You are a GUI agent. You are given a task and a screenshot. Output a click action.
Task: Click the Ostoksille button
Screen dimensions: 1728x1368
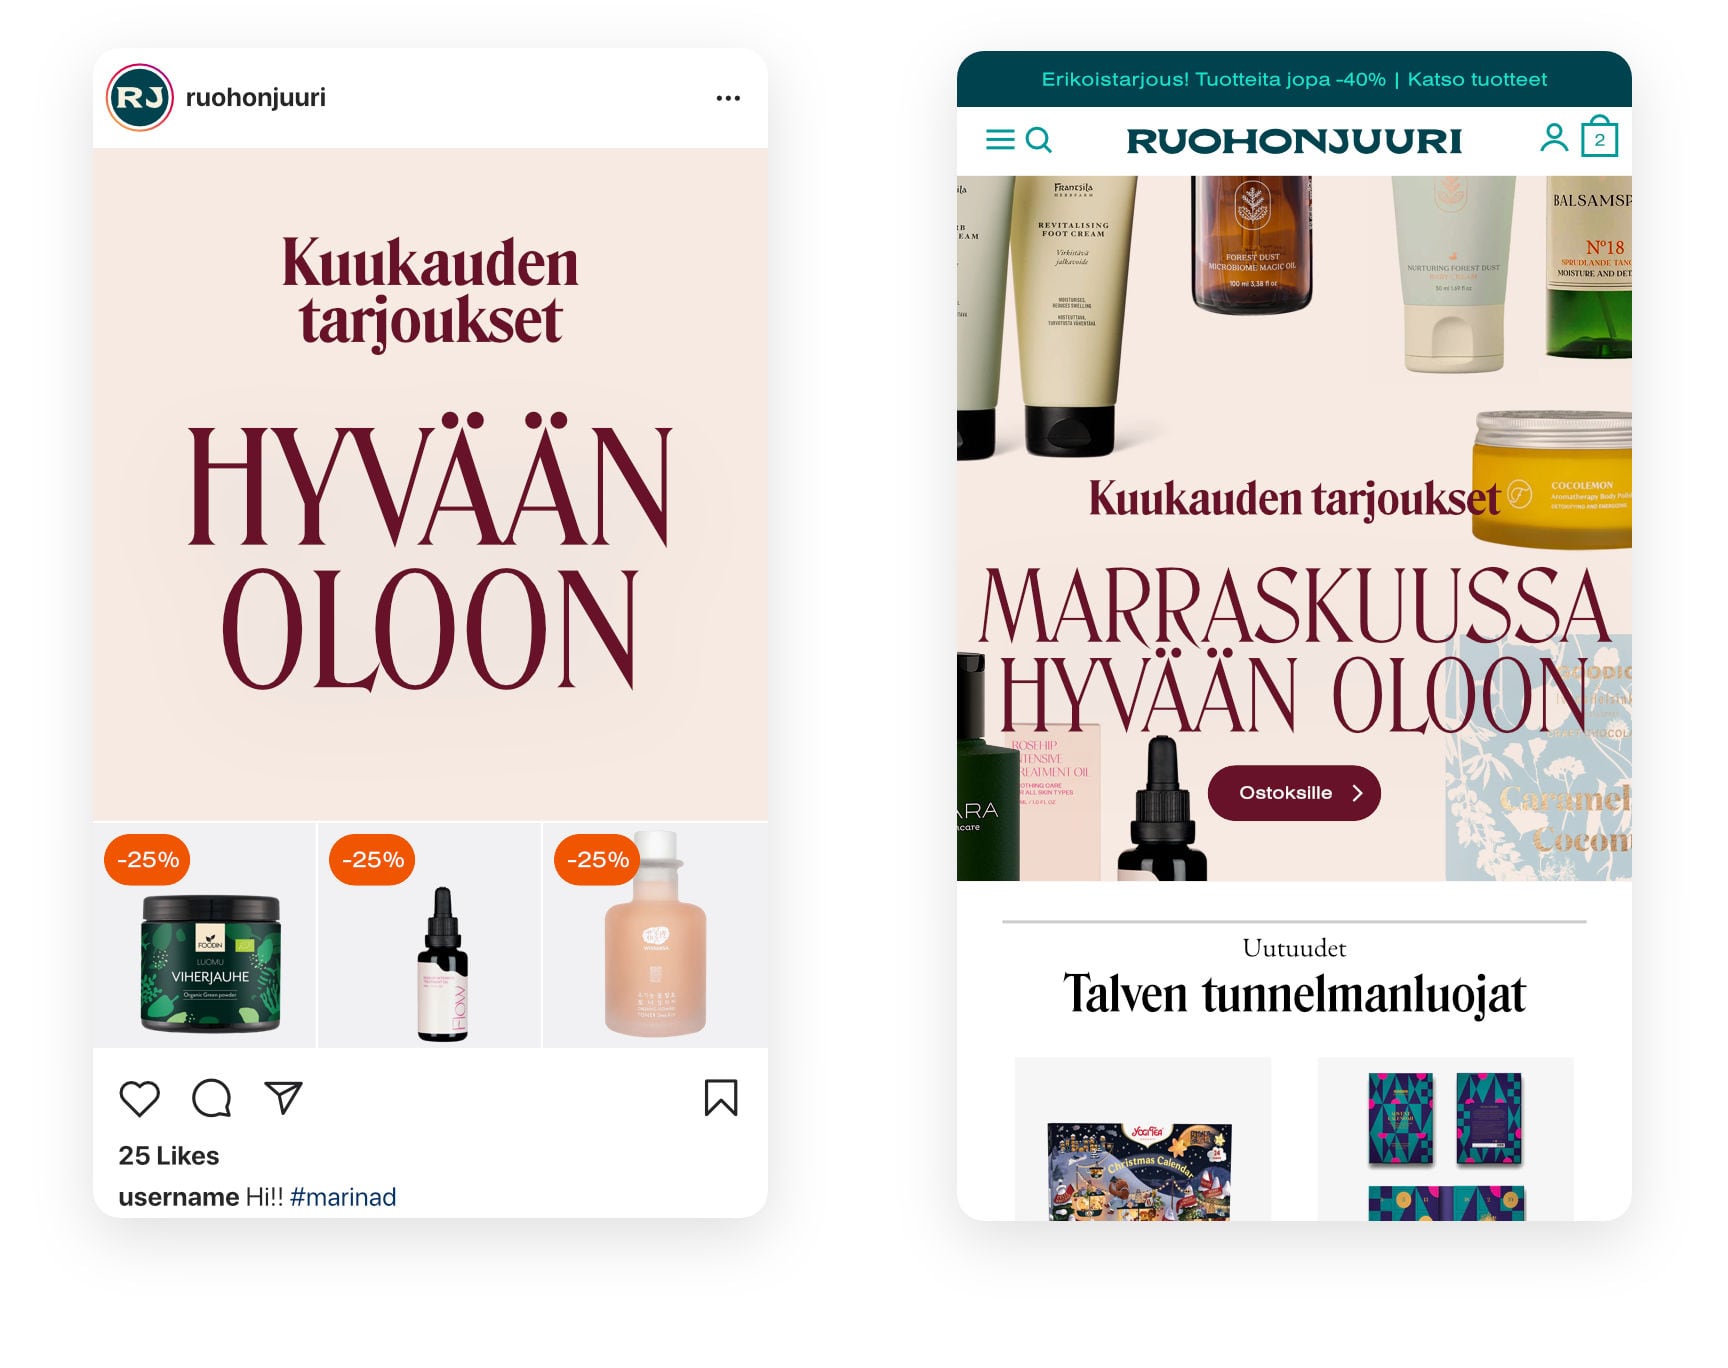[x=1294, y=793]
